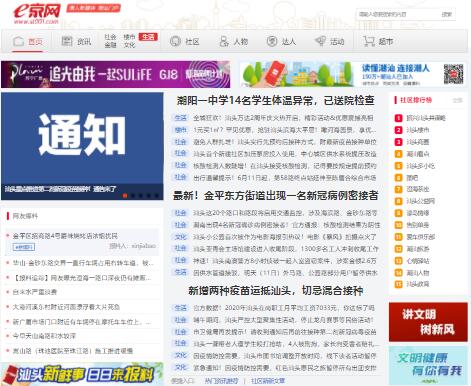The height and width of the screenshot is (386, 471).
Task: Click the megaphone icon beside 活动
Action: click(x=320, y=41)
